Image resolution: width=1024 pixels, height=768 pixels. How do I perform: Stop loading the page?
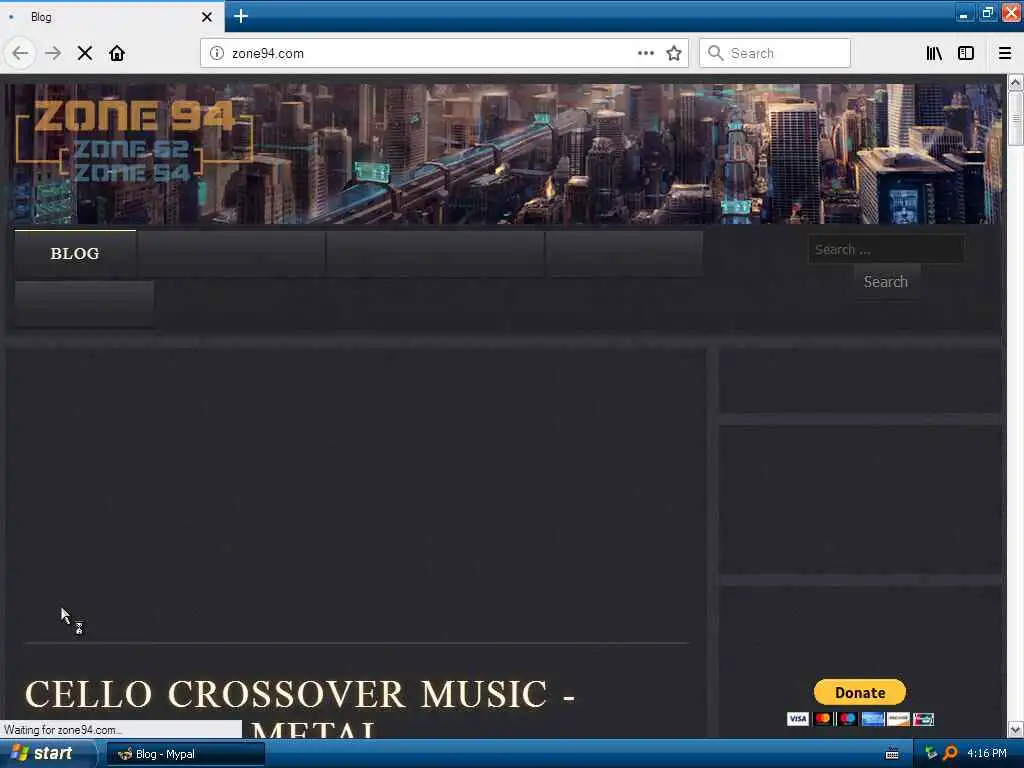click(x=85, y=53)
